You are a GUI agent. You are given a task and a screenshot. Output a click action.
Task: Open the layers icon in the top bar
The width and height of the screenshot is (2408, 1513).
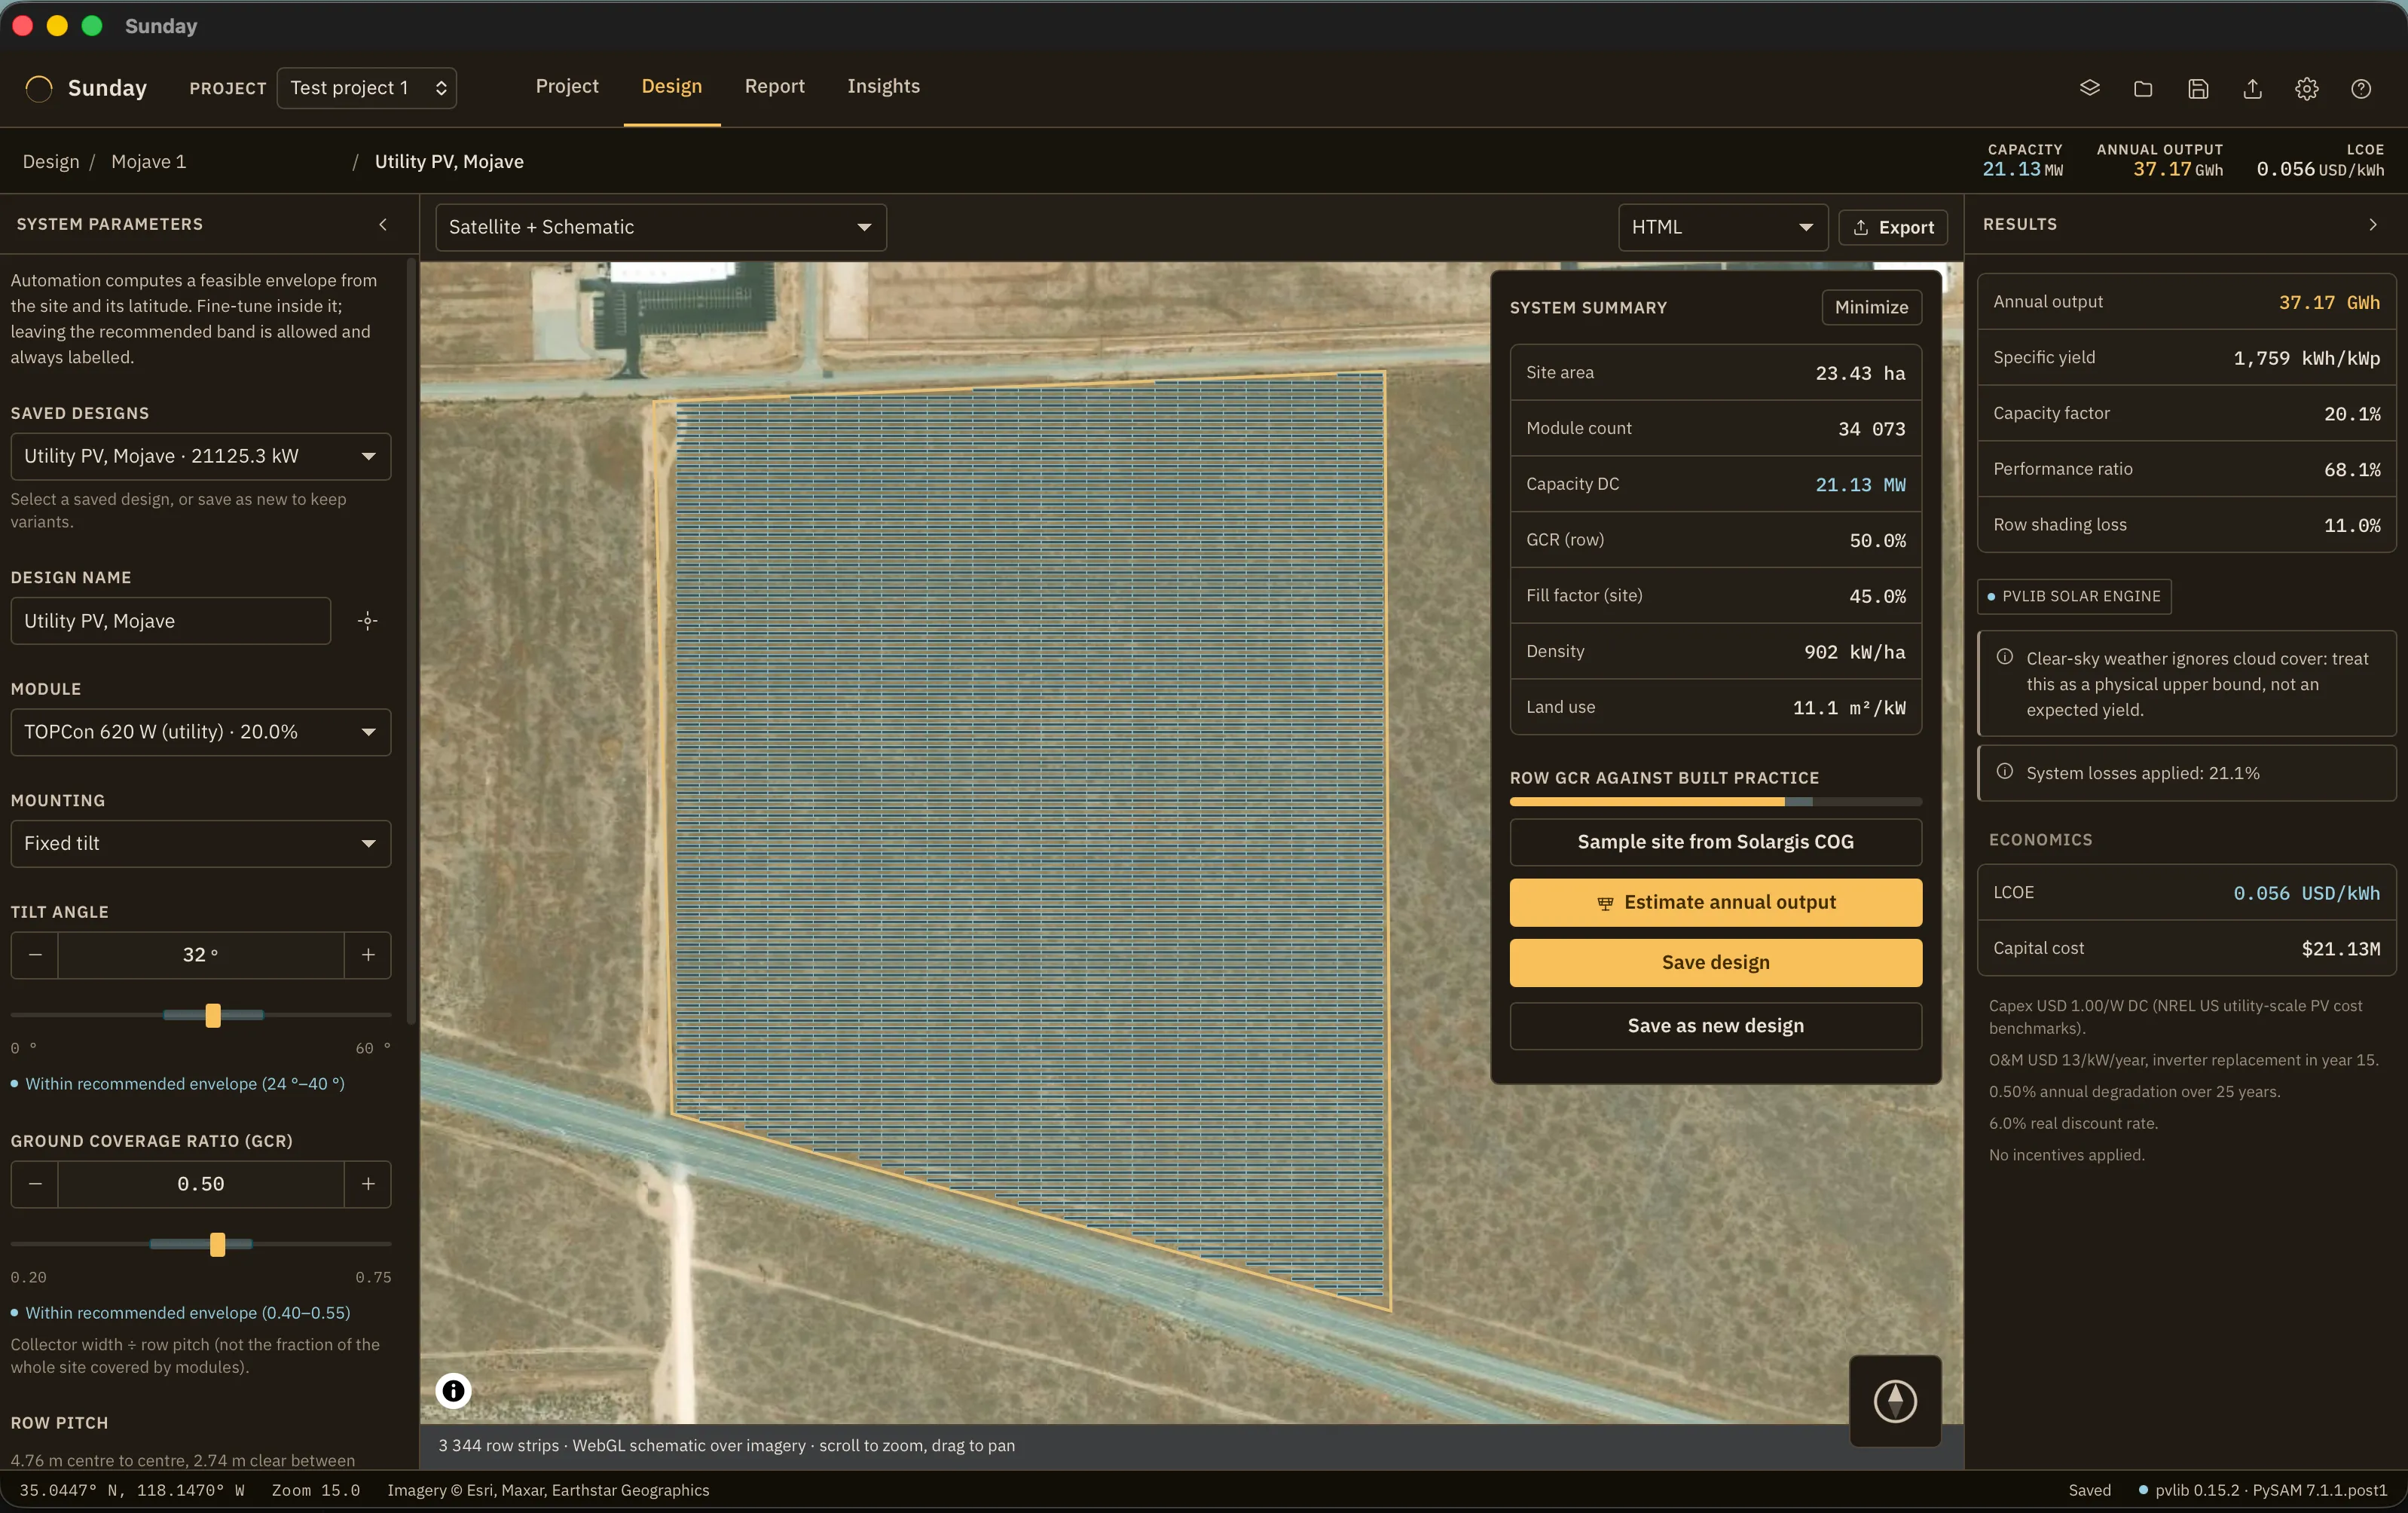click(x=2089, y=88)
